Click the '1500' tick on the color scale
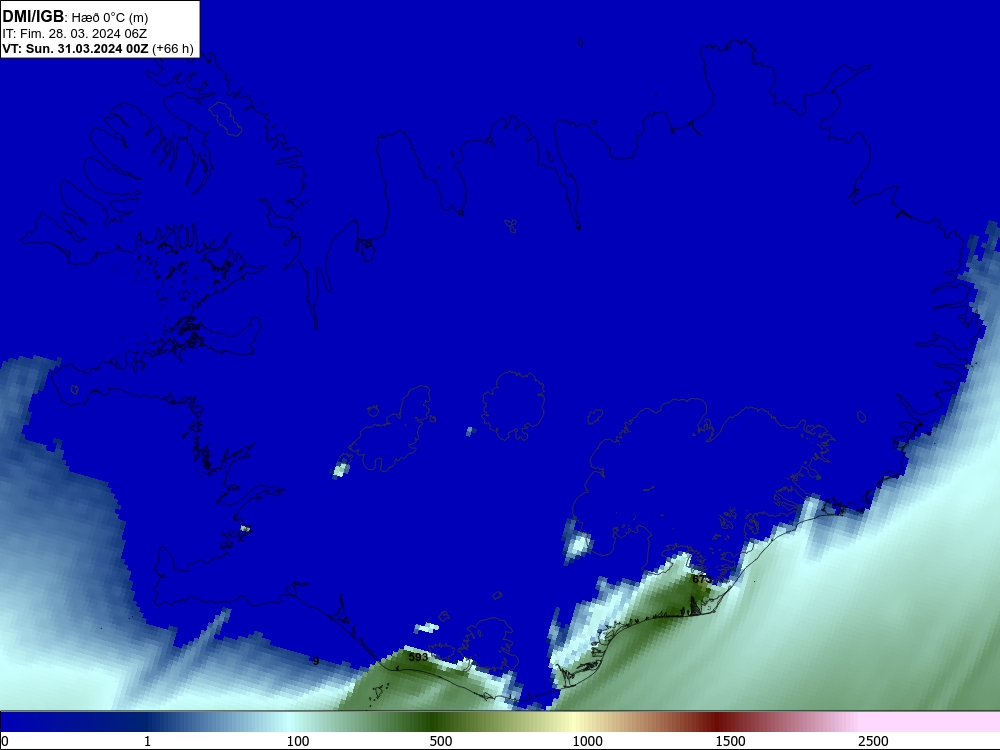This screenshot has height=750, width=1000. click(730, 741)
